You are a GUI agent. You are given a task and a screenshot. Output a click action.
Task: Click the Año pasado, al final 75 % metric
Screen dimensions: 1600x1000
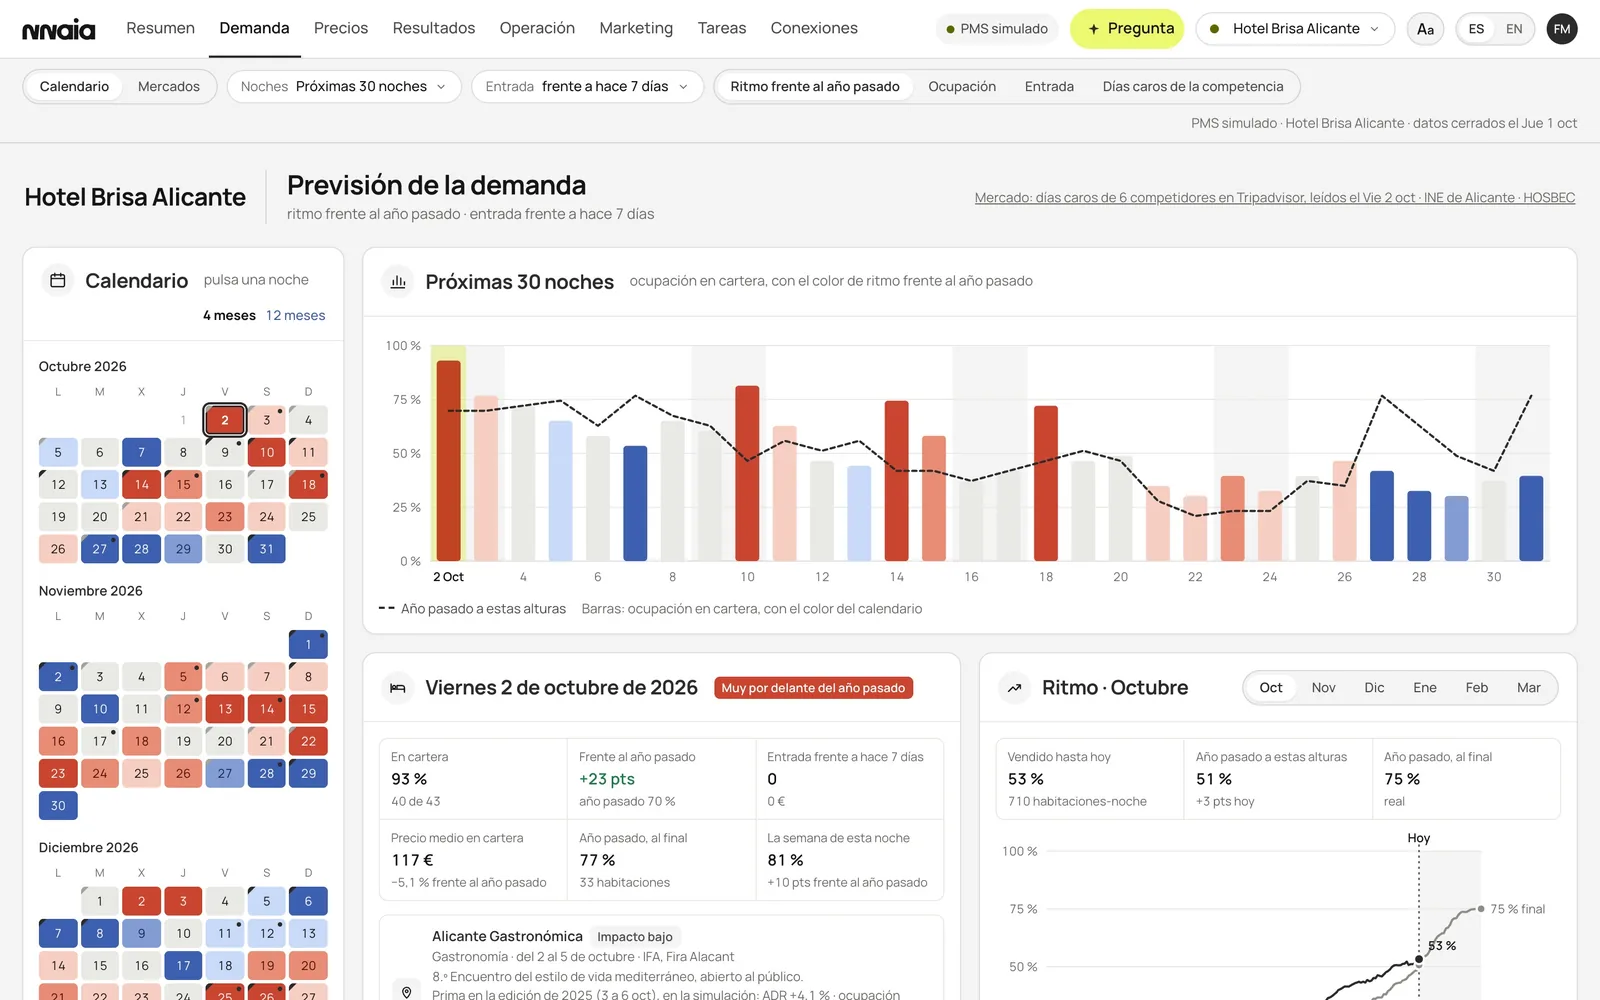click(1466, 779)
